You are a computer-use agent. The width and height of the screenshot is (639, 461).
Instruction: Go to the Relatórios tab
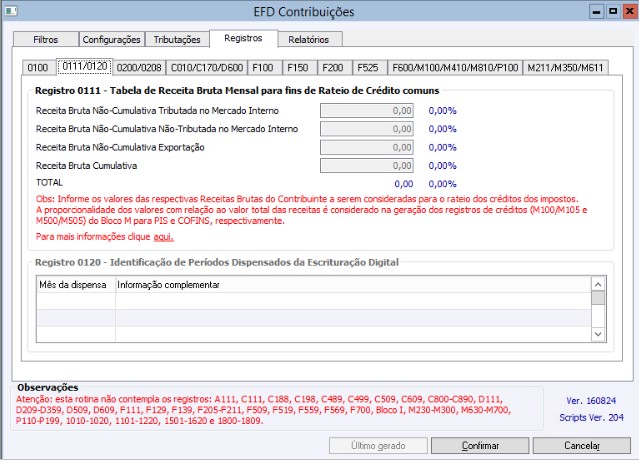308,40
